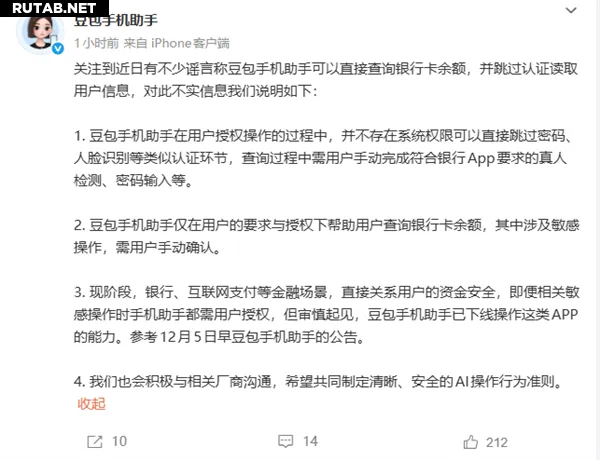Click the point 2 paragraph text
Image resolution: width=600 pixels, height=460 pixels.
326,236
